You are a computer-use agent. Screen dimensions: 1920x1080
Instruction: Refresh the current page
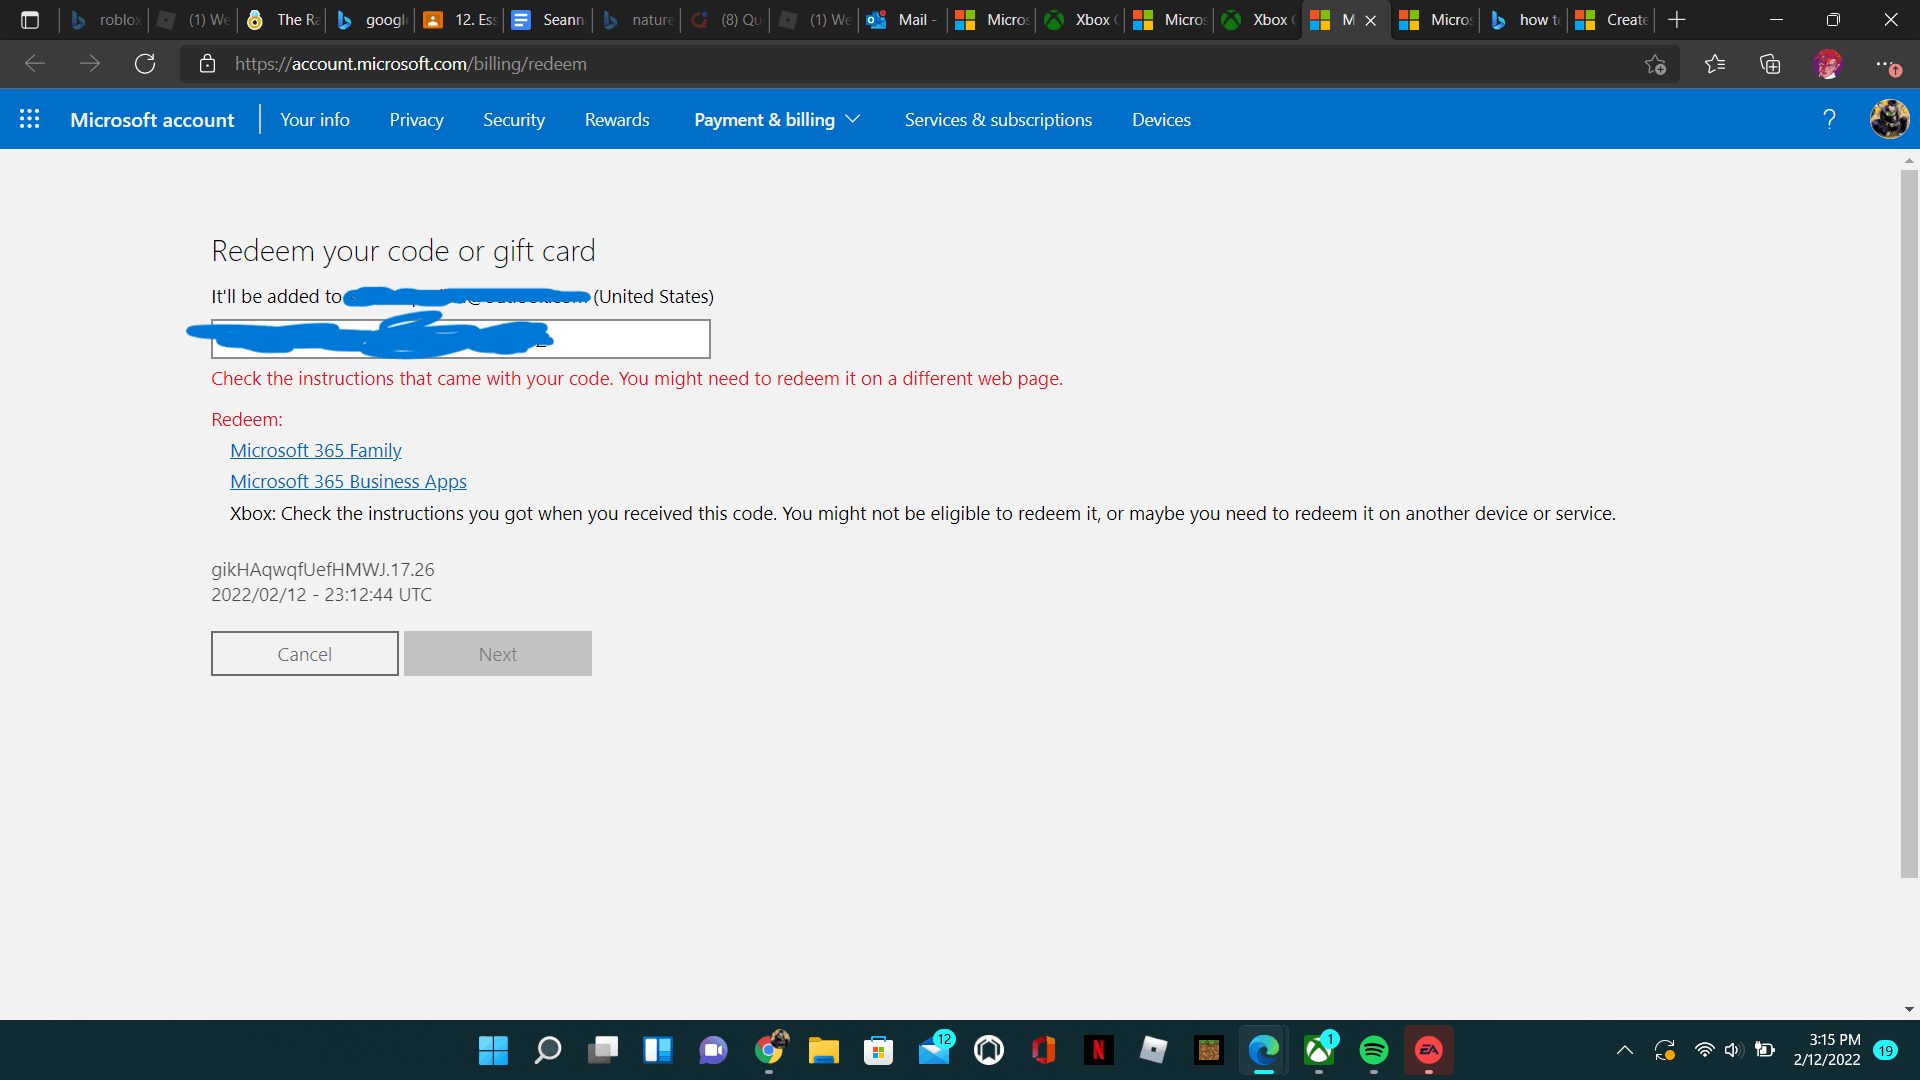(x=145, y=64)
